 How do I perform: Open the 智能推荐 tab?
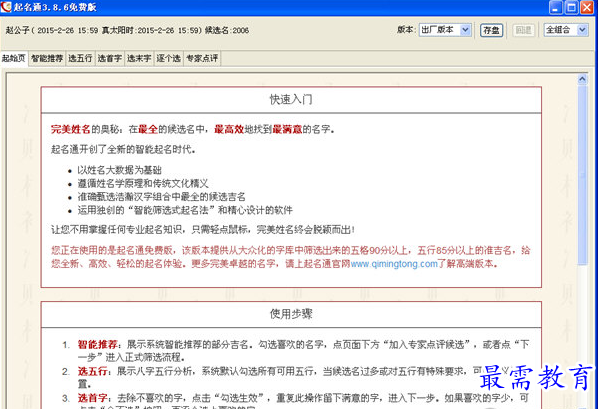[x=47, y=58]
